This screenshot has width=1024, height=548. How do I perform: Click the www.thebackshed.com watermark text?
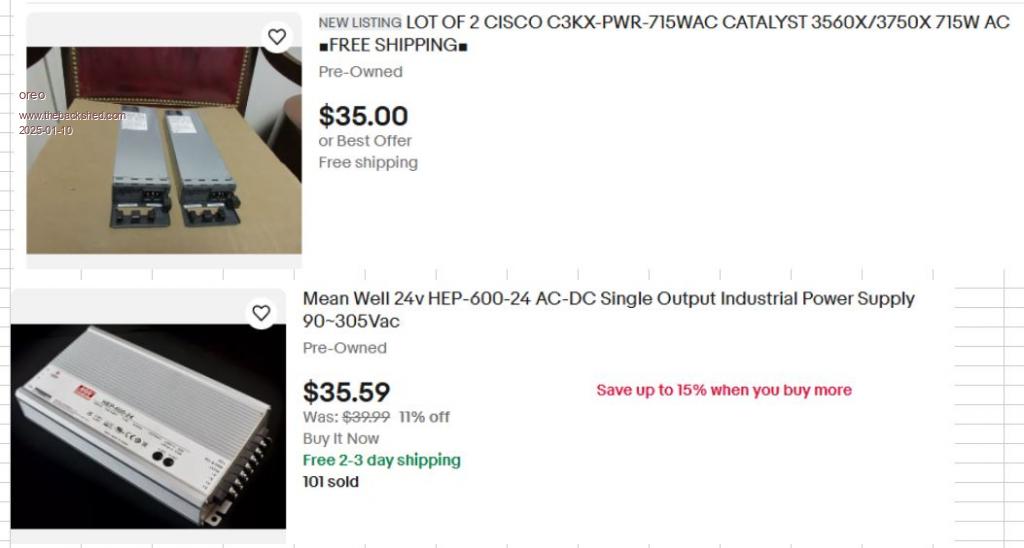[x=72, y=115]
